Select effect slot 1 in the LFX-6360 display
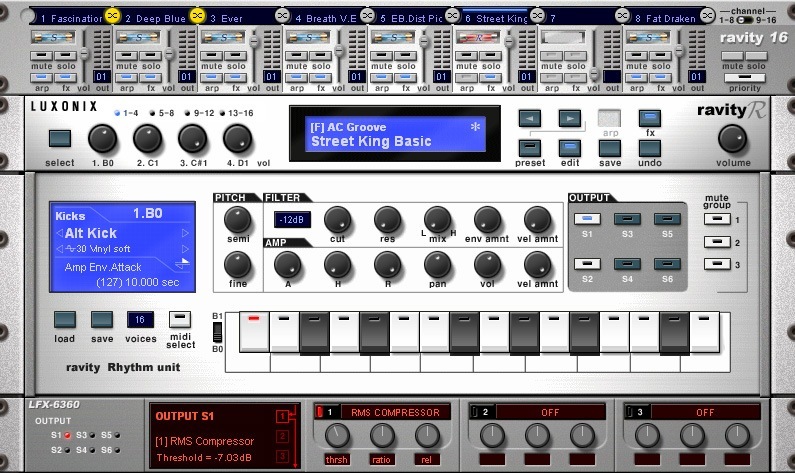Viewport: 795px width, 473px height. point(282,416)
